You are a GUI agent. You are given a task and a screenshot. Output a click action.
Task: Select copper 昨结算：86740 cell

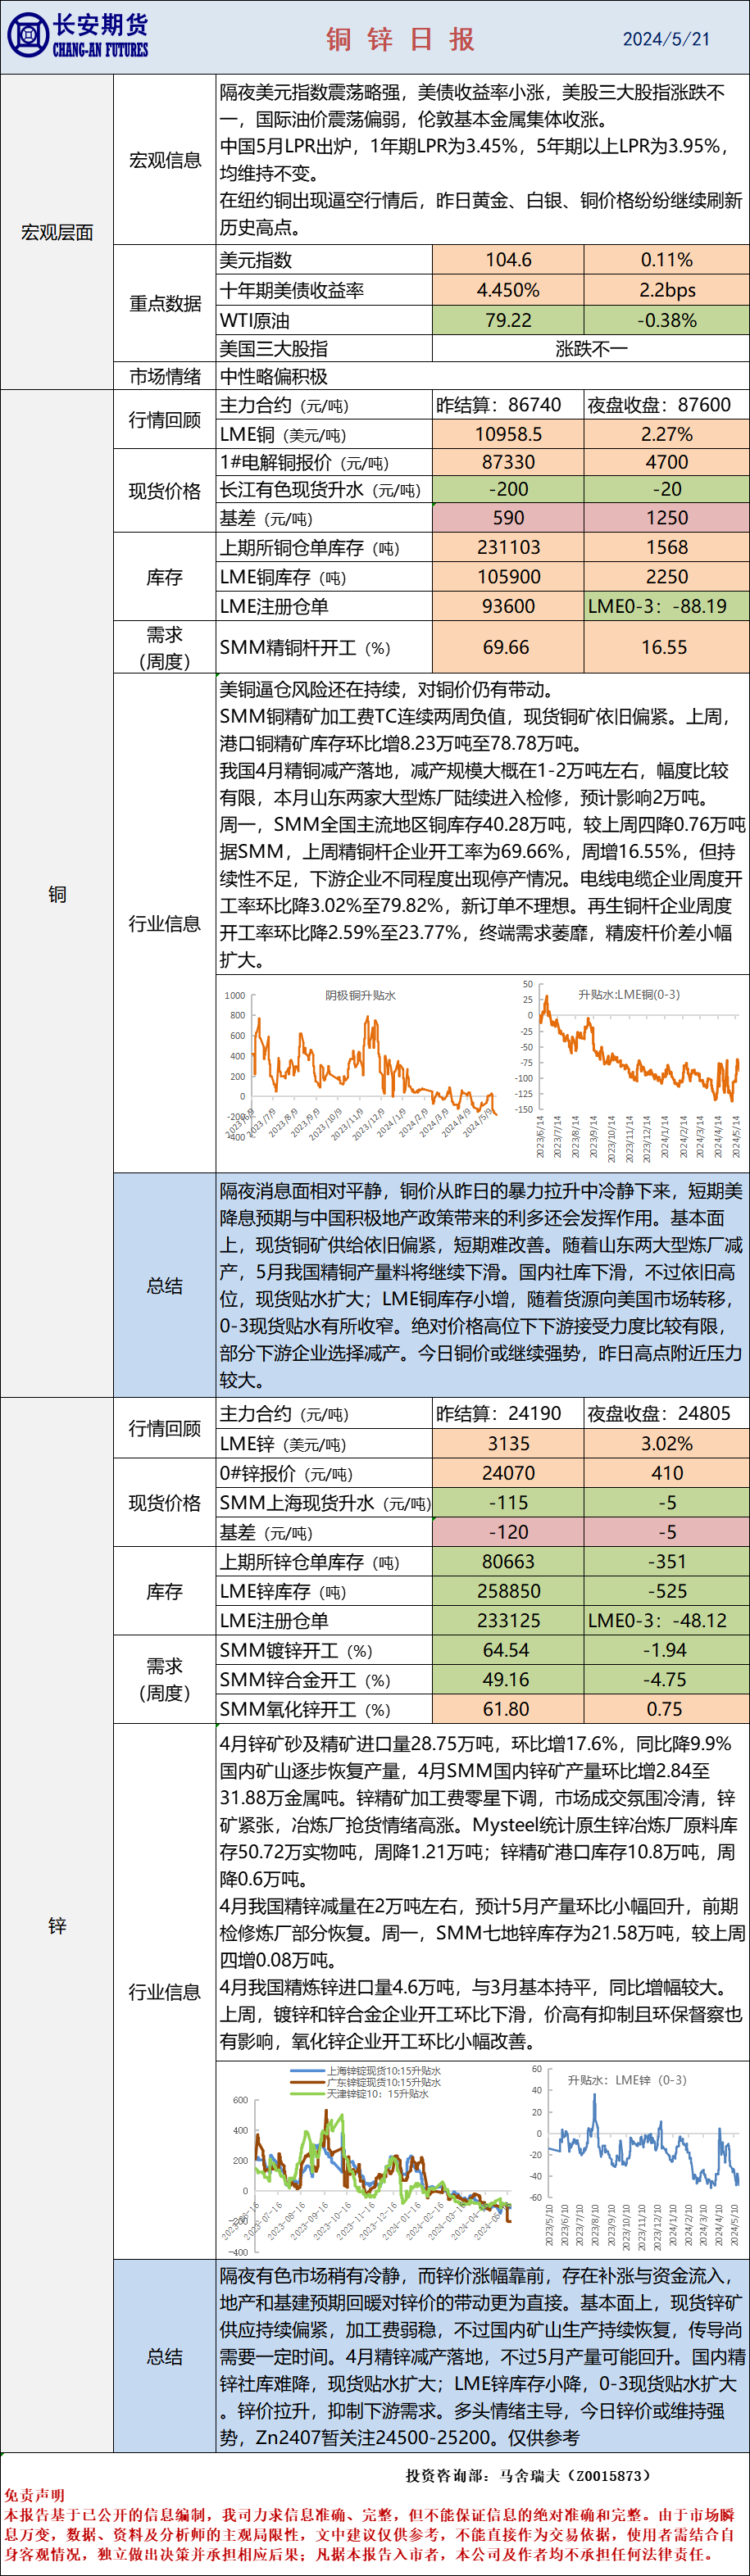(508, 405)
